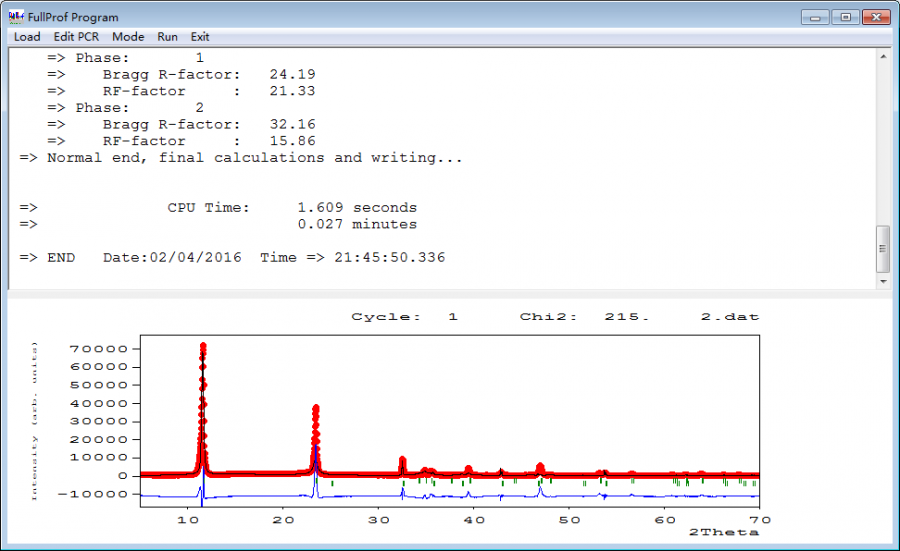The image size is (900, 551).
Task: Click the 2.dat file name label
Action: pos(730,317)
